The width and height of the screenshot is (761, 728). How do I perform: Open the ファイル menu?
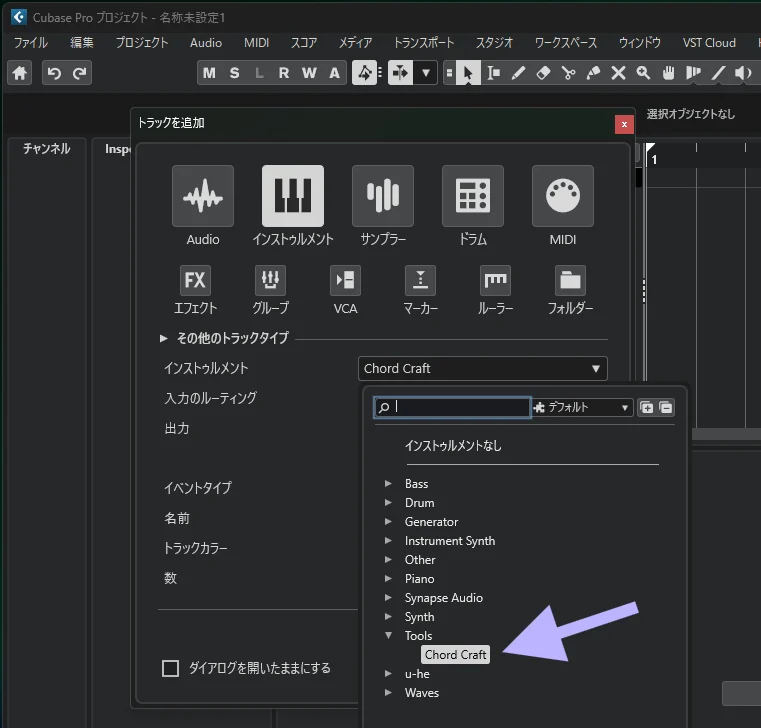pyautogui.click(x=31, y=43)
